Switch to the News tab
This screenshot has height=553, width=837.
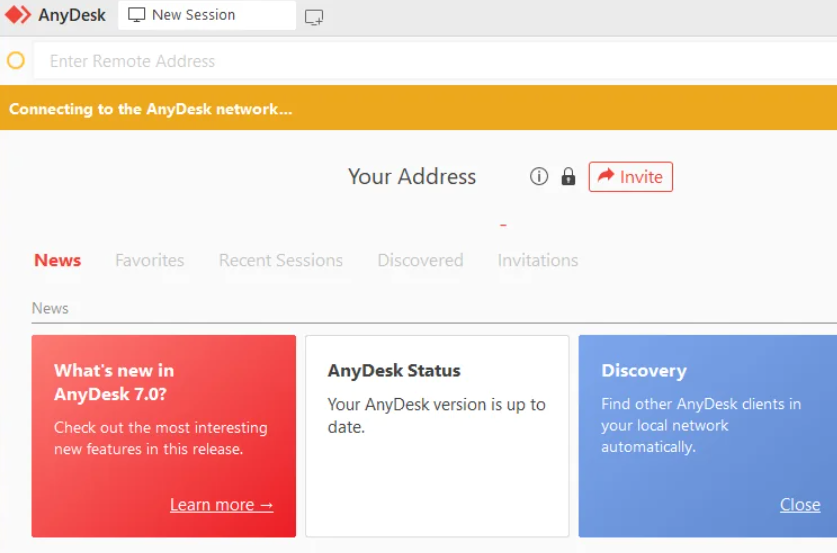point(58,260)
